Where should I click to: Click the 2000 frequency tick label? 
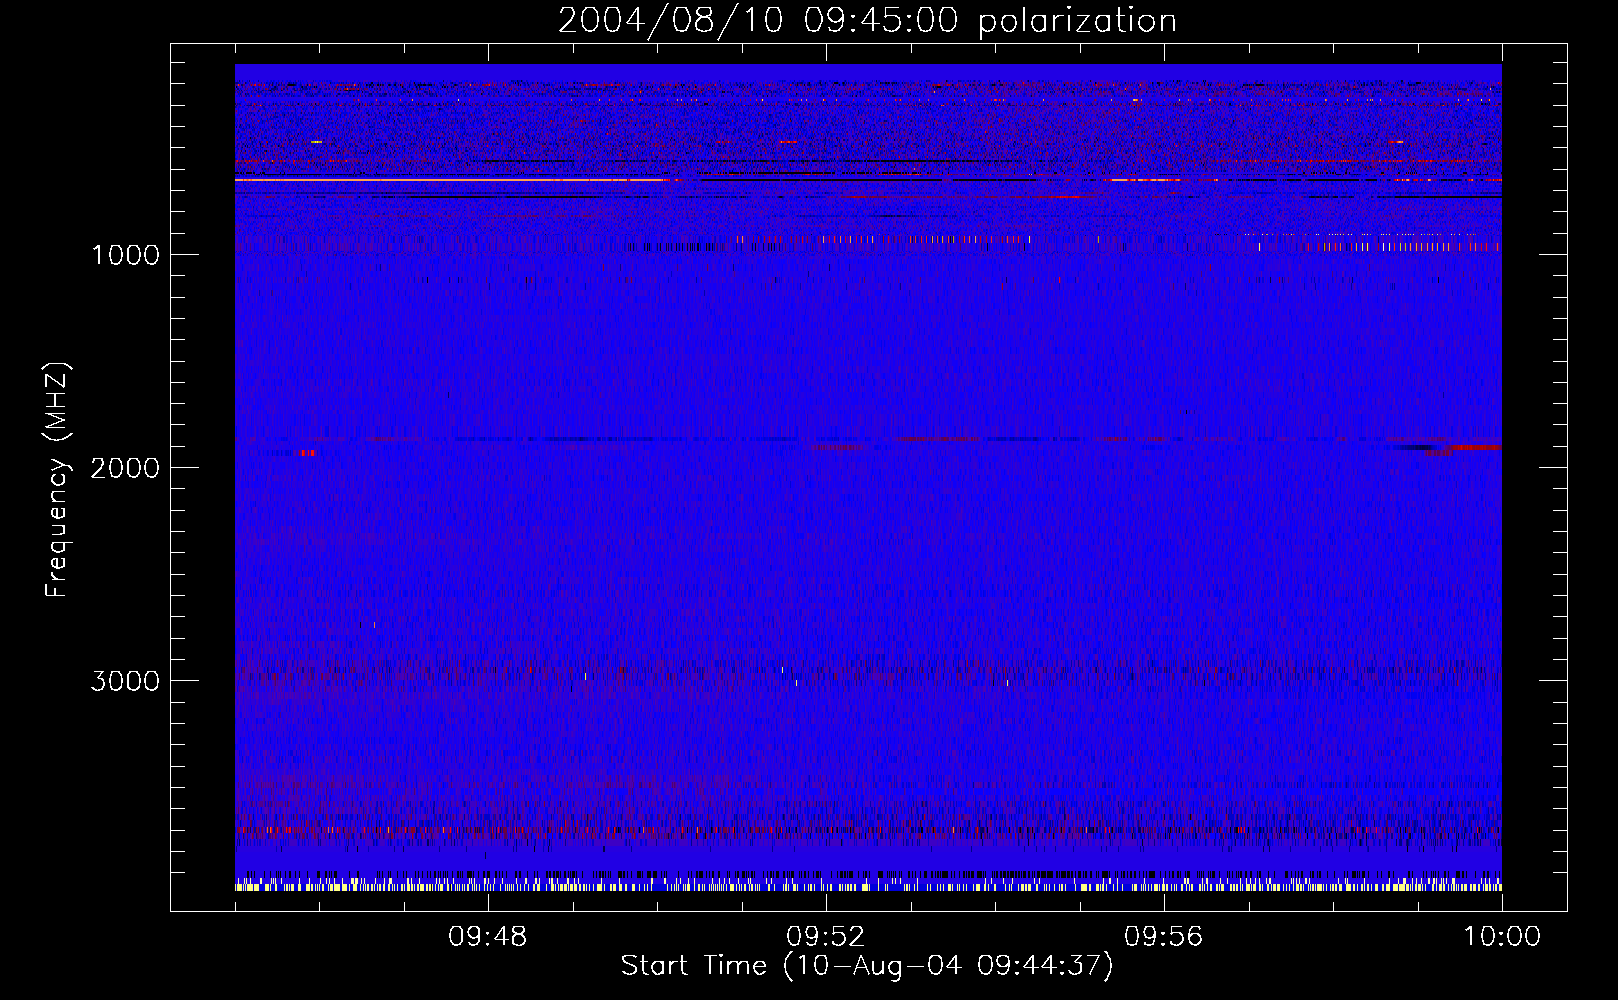(125, 467)
